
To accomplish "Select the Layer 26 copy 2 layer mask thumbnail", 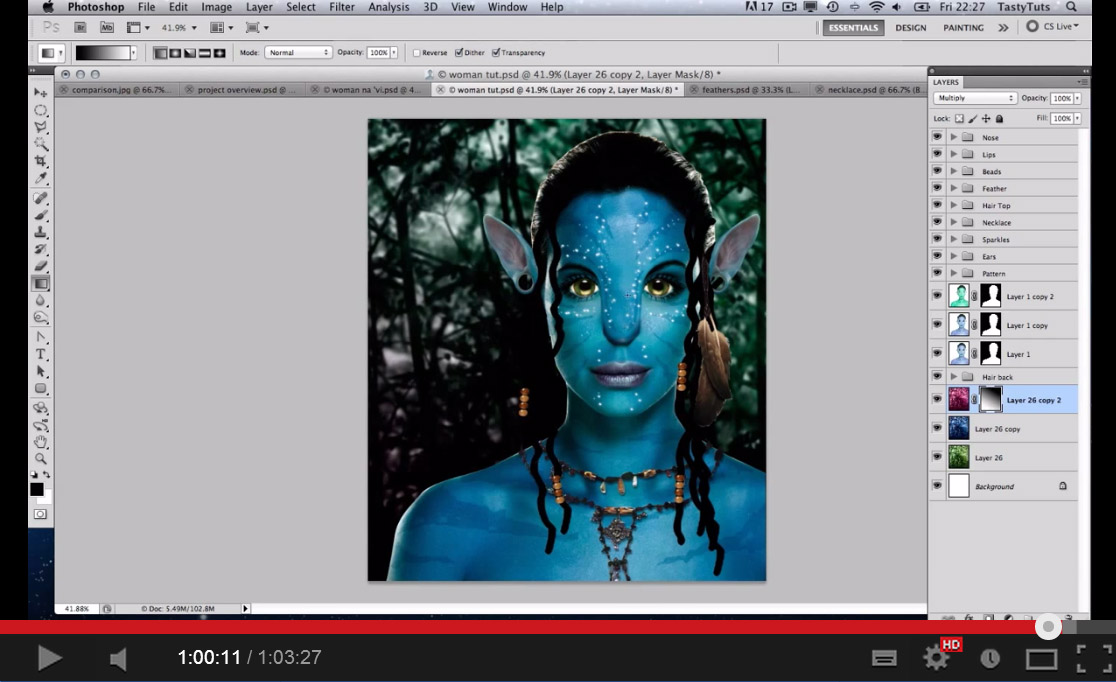I will [x=991, y=399].
